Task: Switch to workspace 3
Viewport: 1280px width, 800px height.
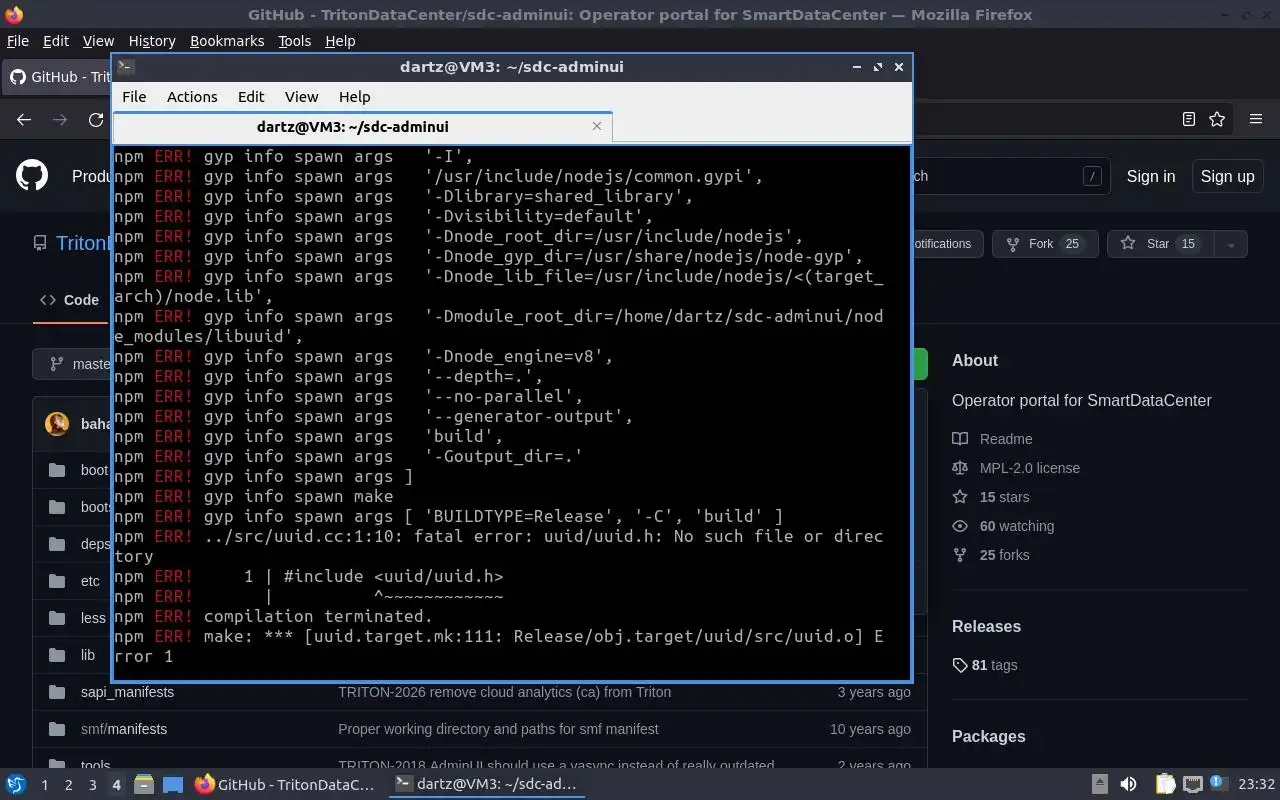Action: pos(92,785)
